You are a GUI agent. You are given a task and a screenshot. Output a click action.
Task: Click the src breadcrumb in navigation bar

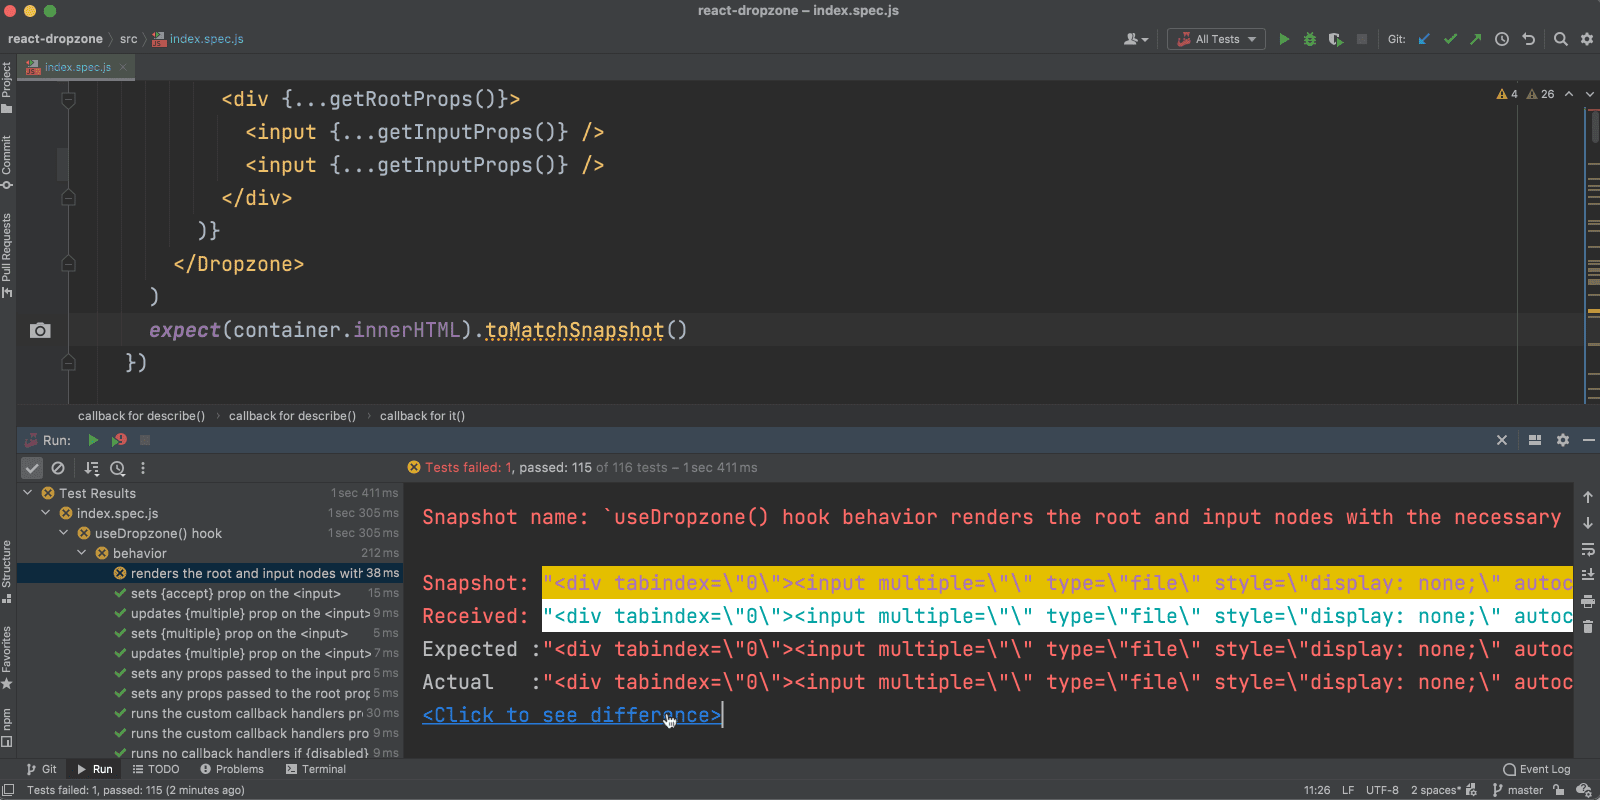tap(128, 39)
